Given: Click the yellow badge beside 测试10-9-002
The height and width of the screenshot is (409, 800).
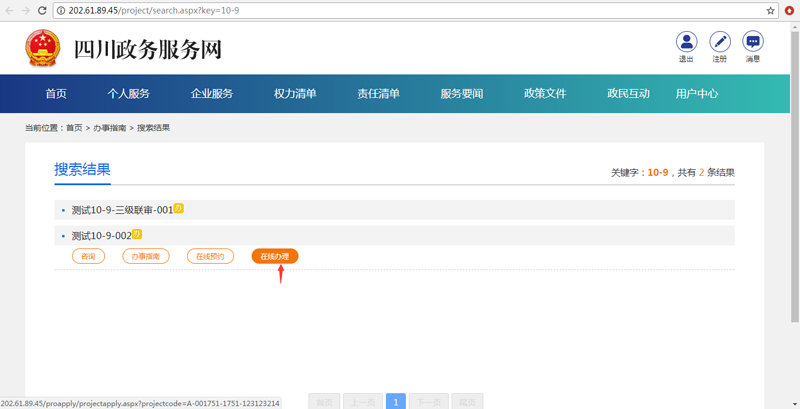Looking at the screenshot, I should [x=137, y=235].
